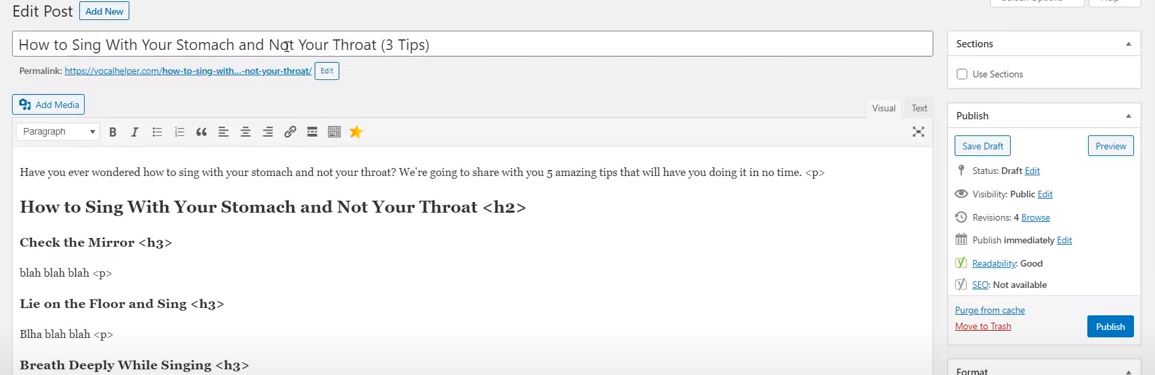Browse post revisions
The image size is (1155, 375).
1036,217
